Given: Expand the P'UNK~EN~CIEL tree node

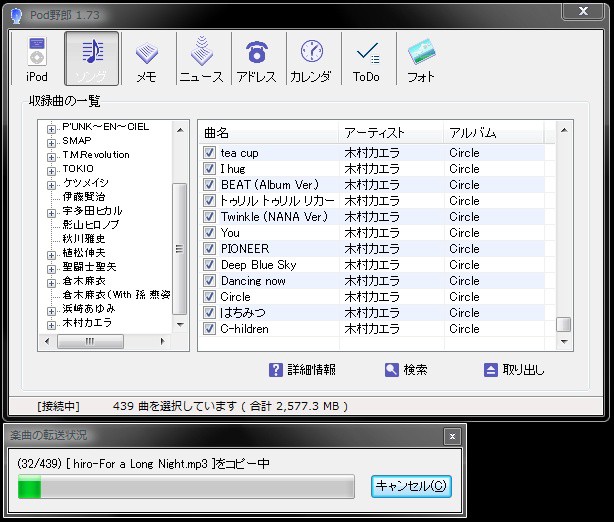Looking at the screenshot, I should (x=51, y=129).
